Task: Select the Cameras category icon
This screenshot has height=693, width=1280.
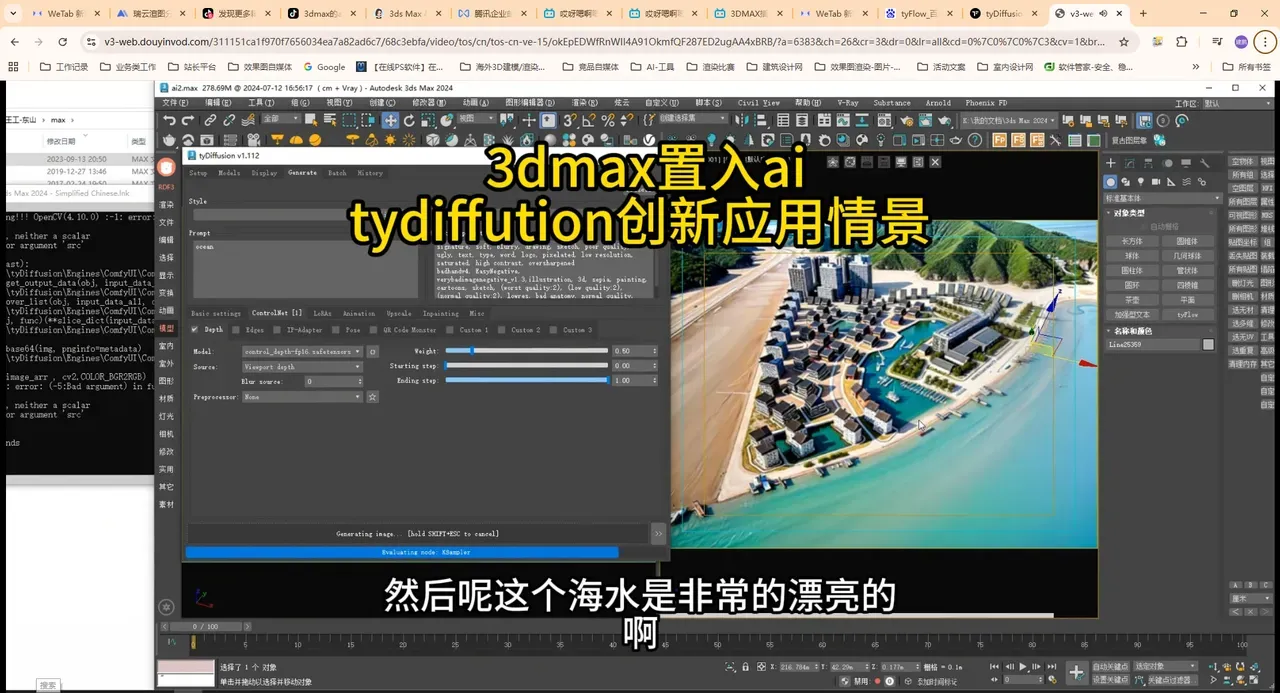Action: click(x=1156, y=182)
